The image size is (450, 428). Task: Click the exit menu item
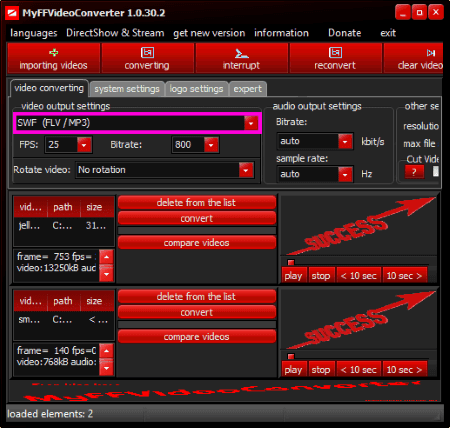coord(388,33)
